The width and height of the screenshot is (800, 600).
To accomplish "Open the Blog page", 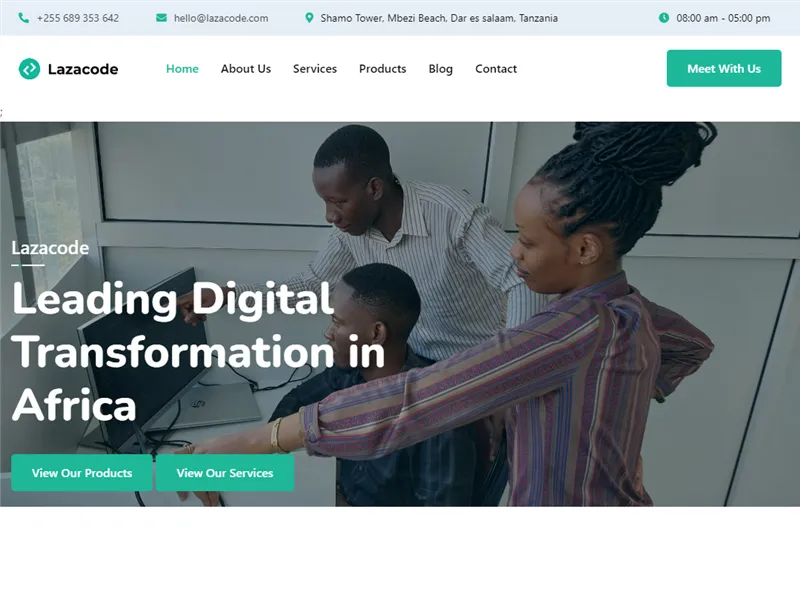I will coord(441,69).
